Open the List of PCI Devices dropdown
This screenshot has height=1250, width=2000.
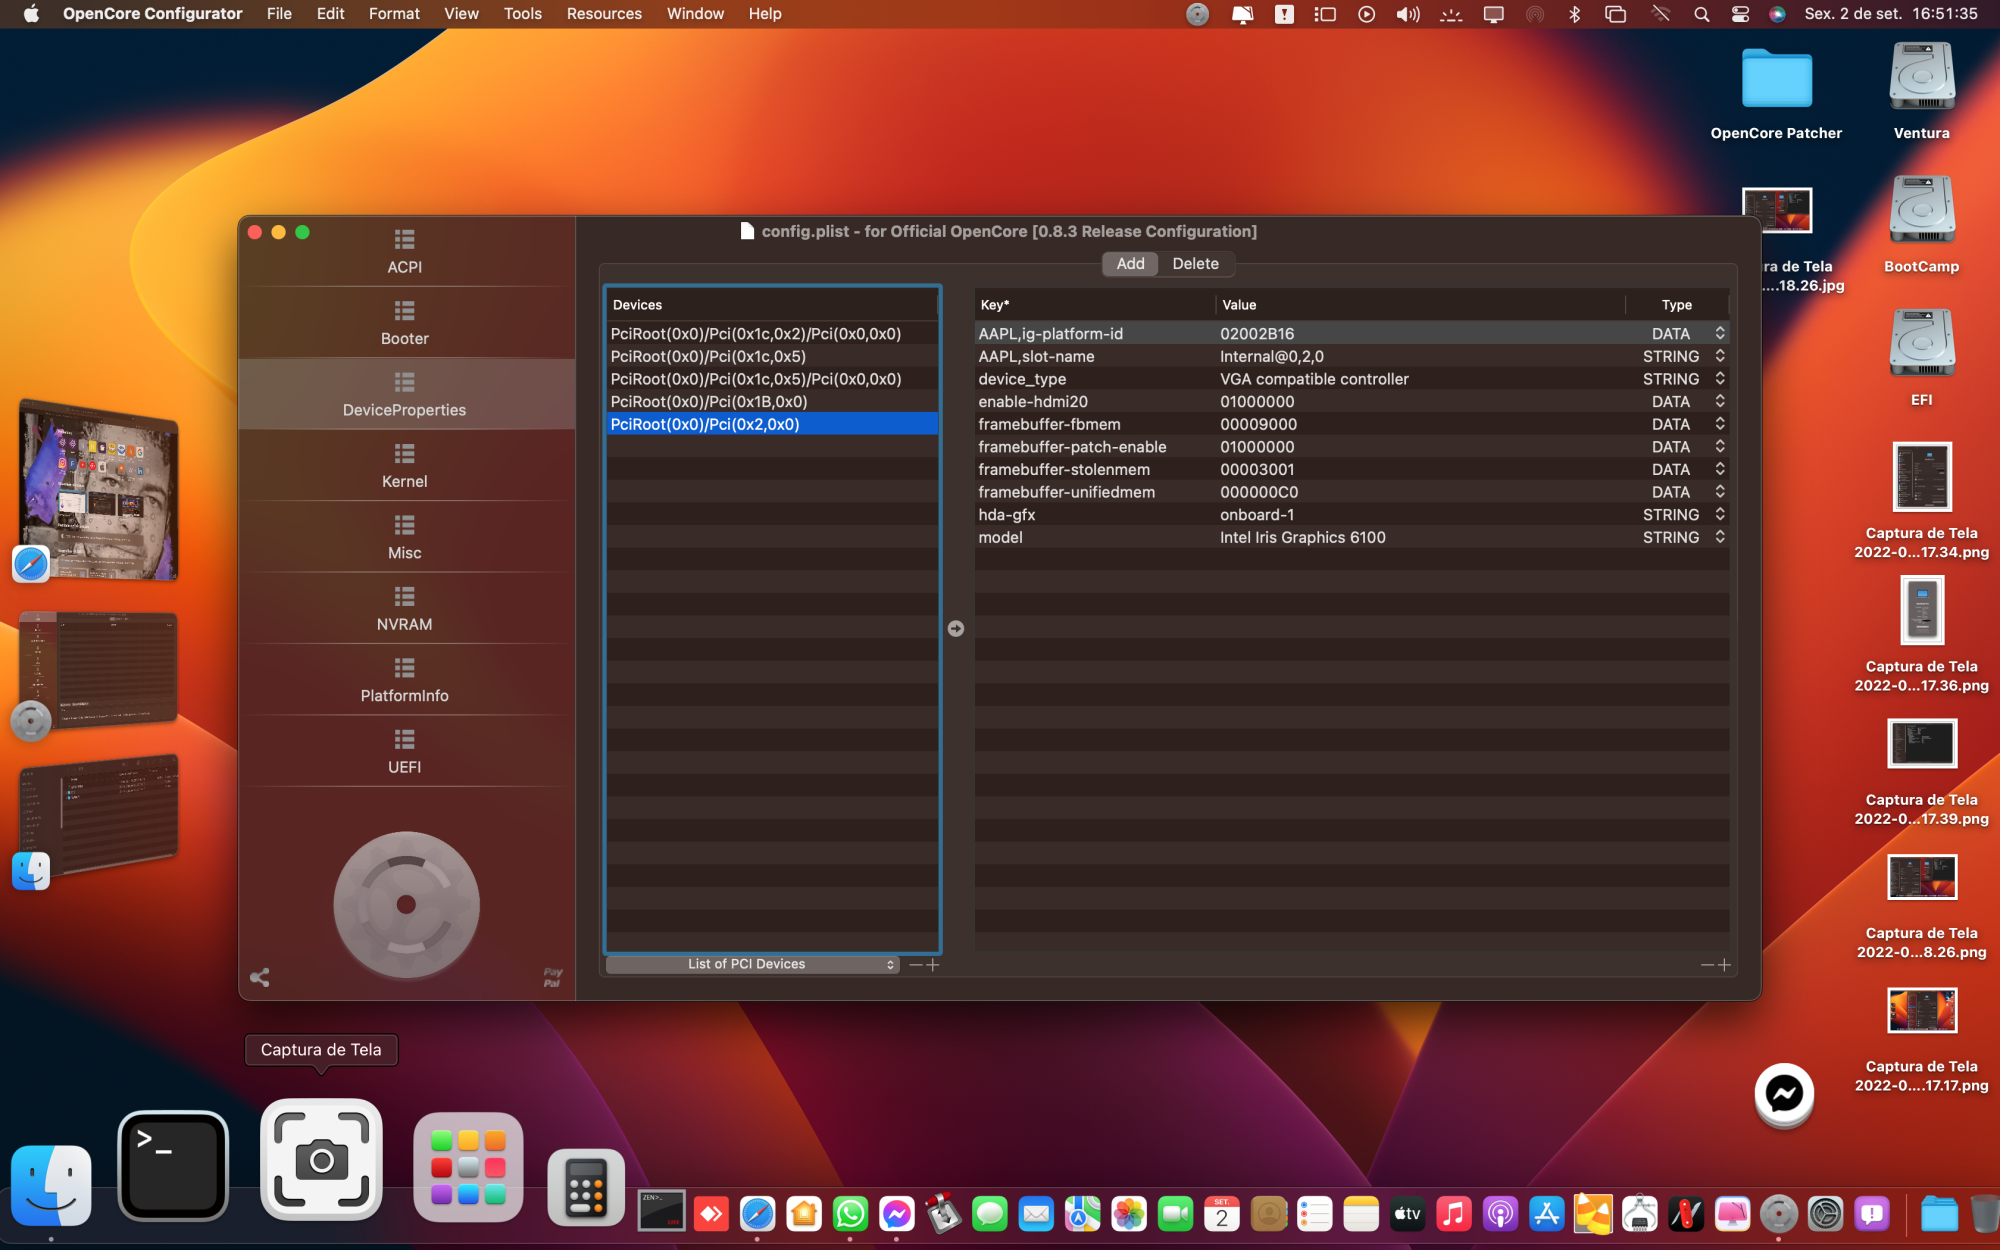point(752,964)
